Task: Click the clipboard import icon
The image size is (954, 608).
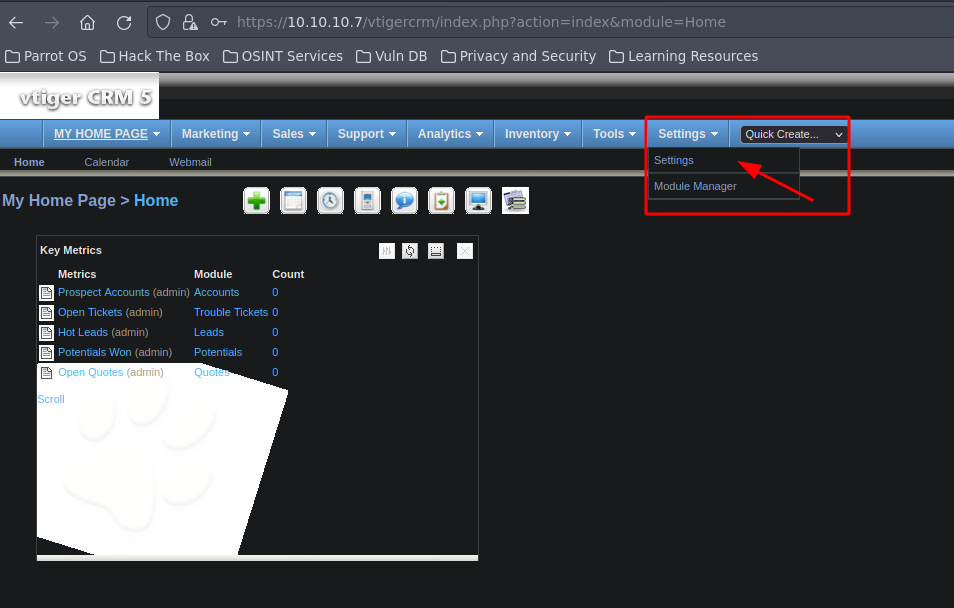Action: pos(441,201)
